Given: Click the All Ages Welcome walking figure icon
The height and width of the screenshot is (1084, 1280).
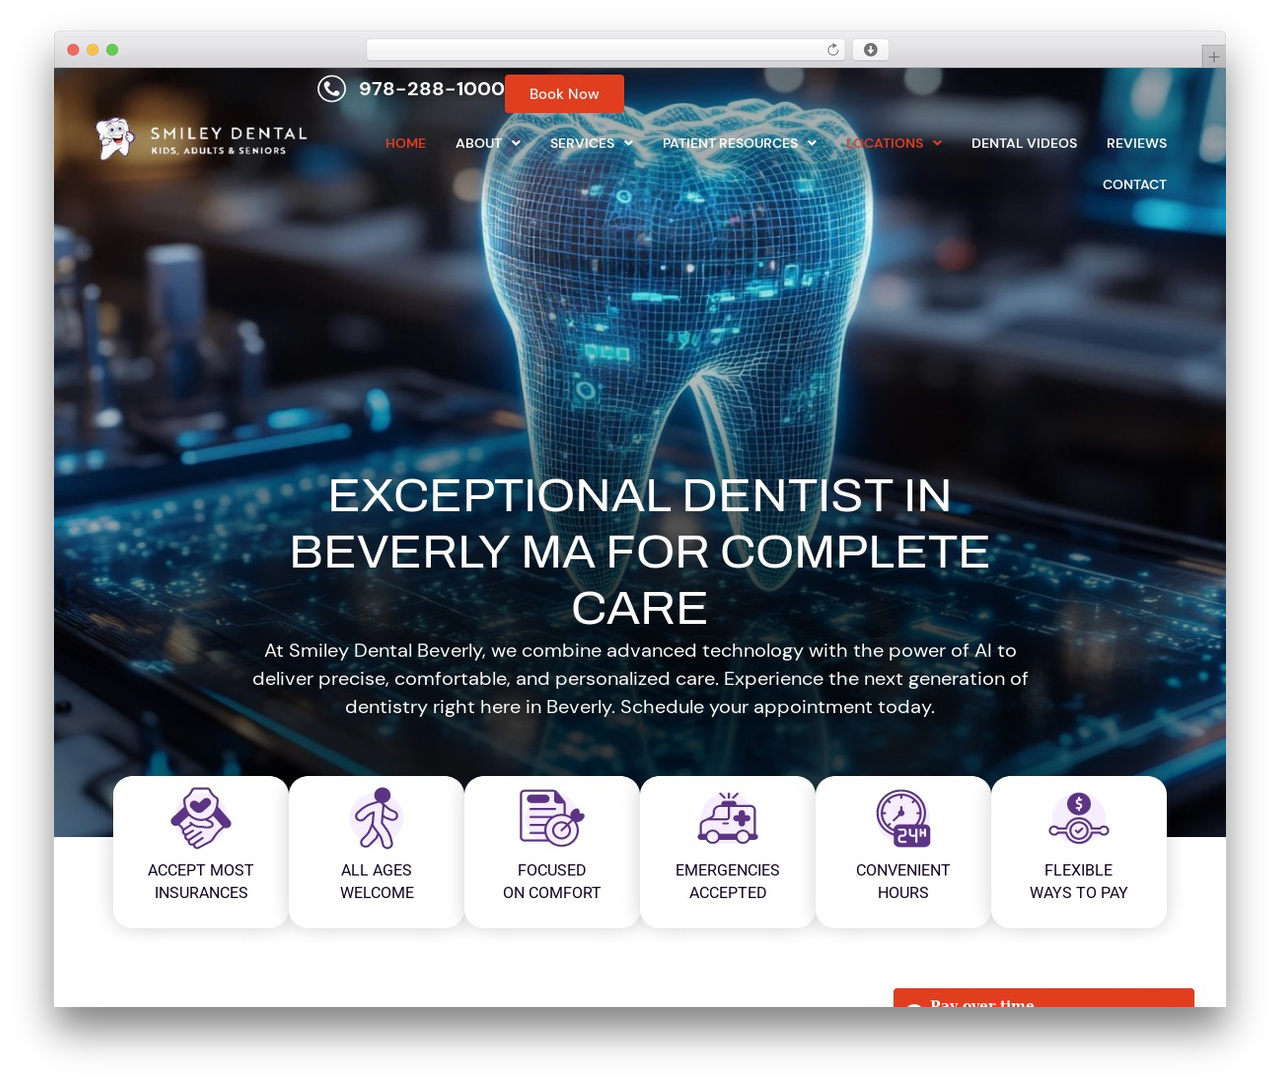Looking at the screenshot, I should (377, 818).
